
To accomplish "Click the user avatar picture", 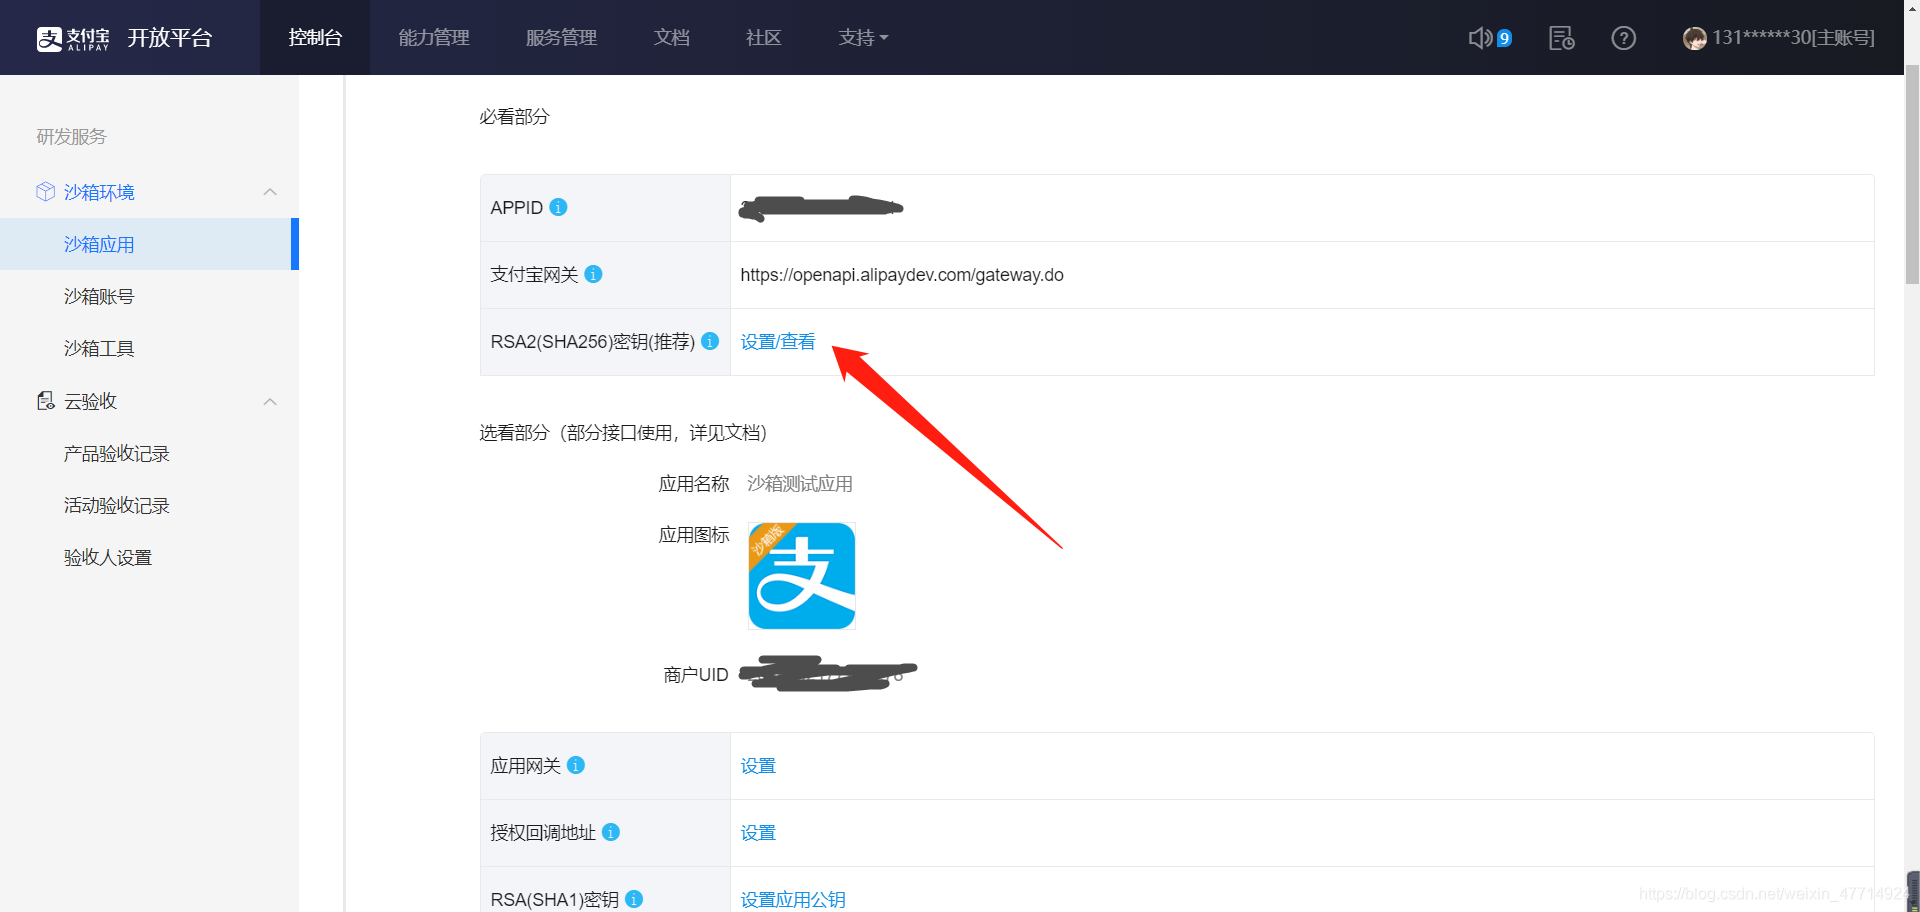I will pos(1694,38).
